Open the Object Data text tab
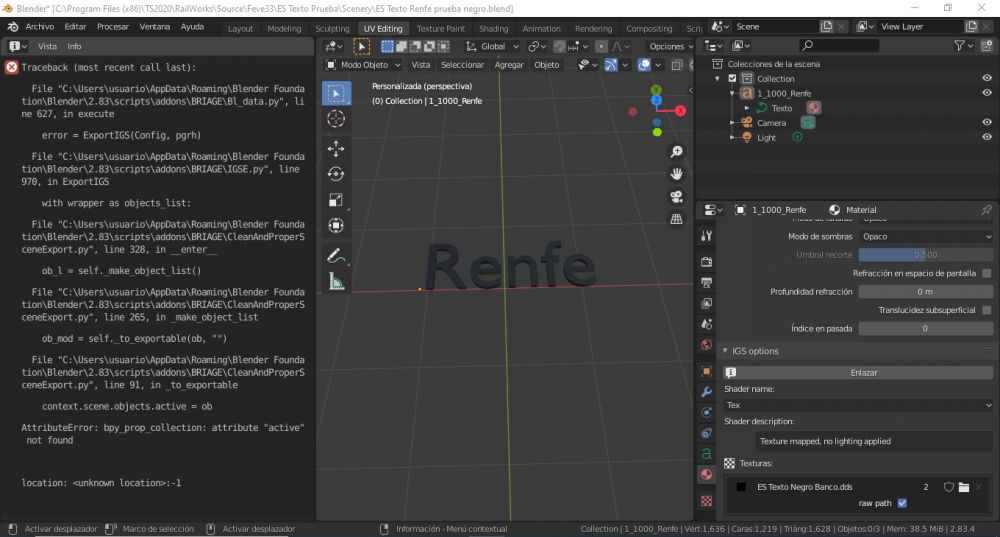 tap(707, 454)
